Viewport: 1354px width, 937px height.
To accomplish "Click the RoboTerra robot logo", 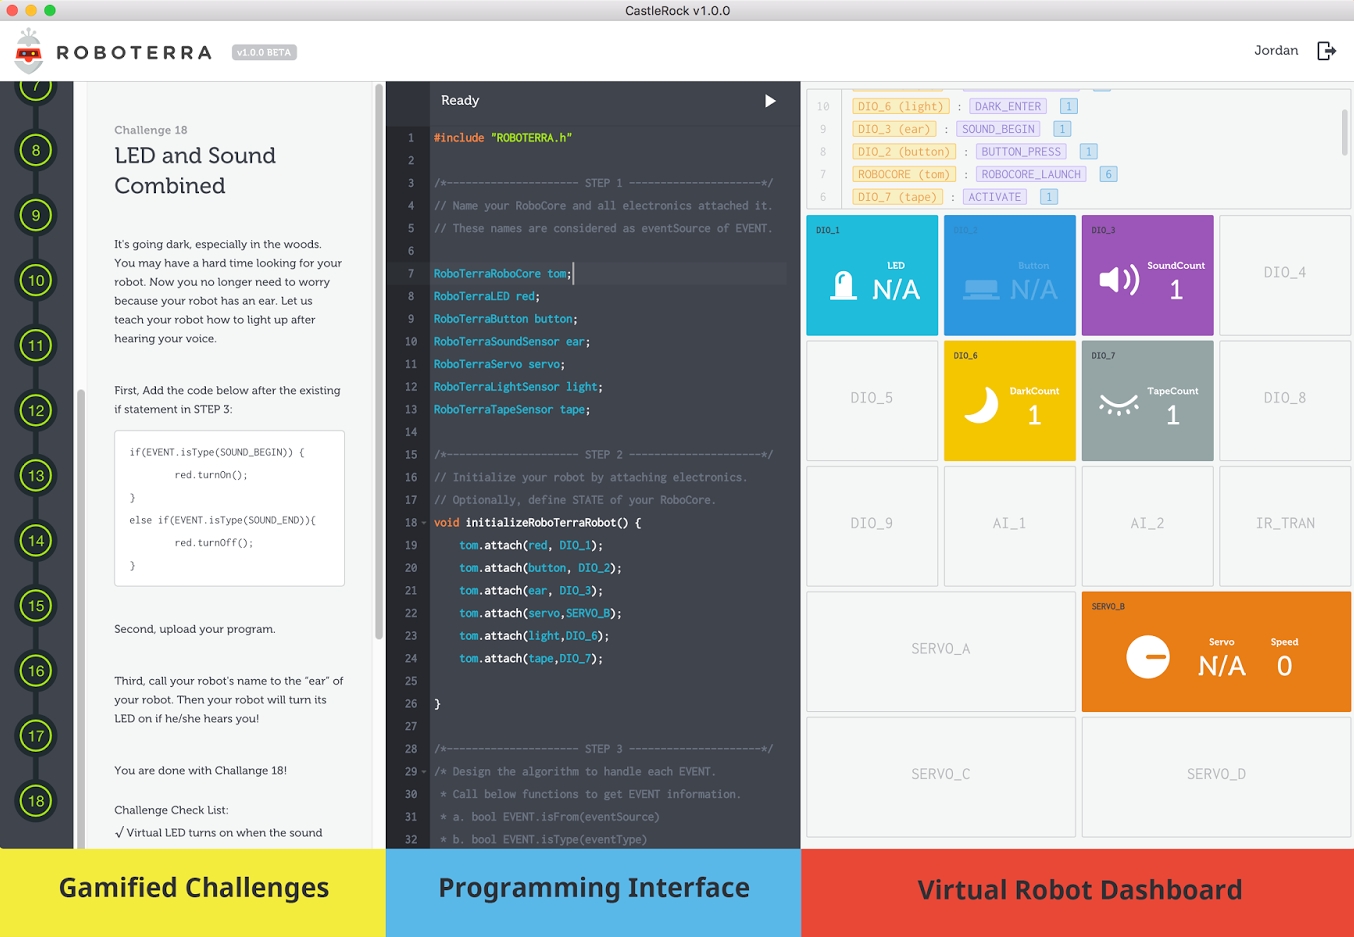I will 29,51.
